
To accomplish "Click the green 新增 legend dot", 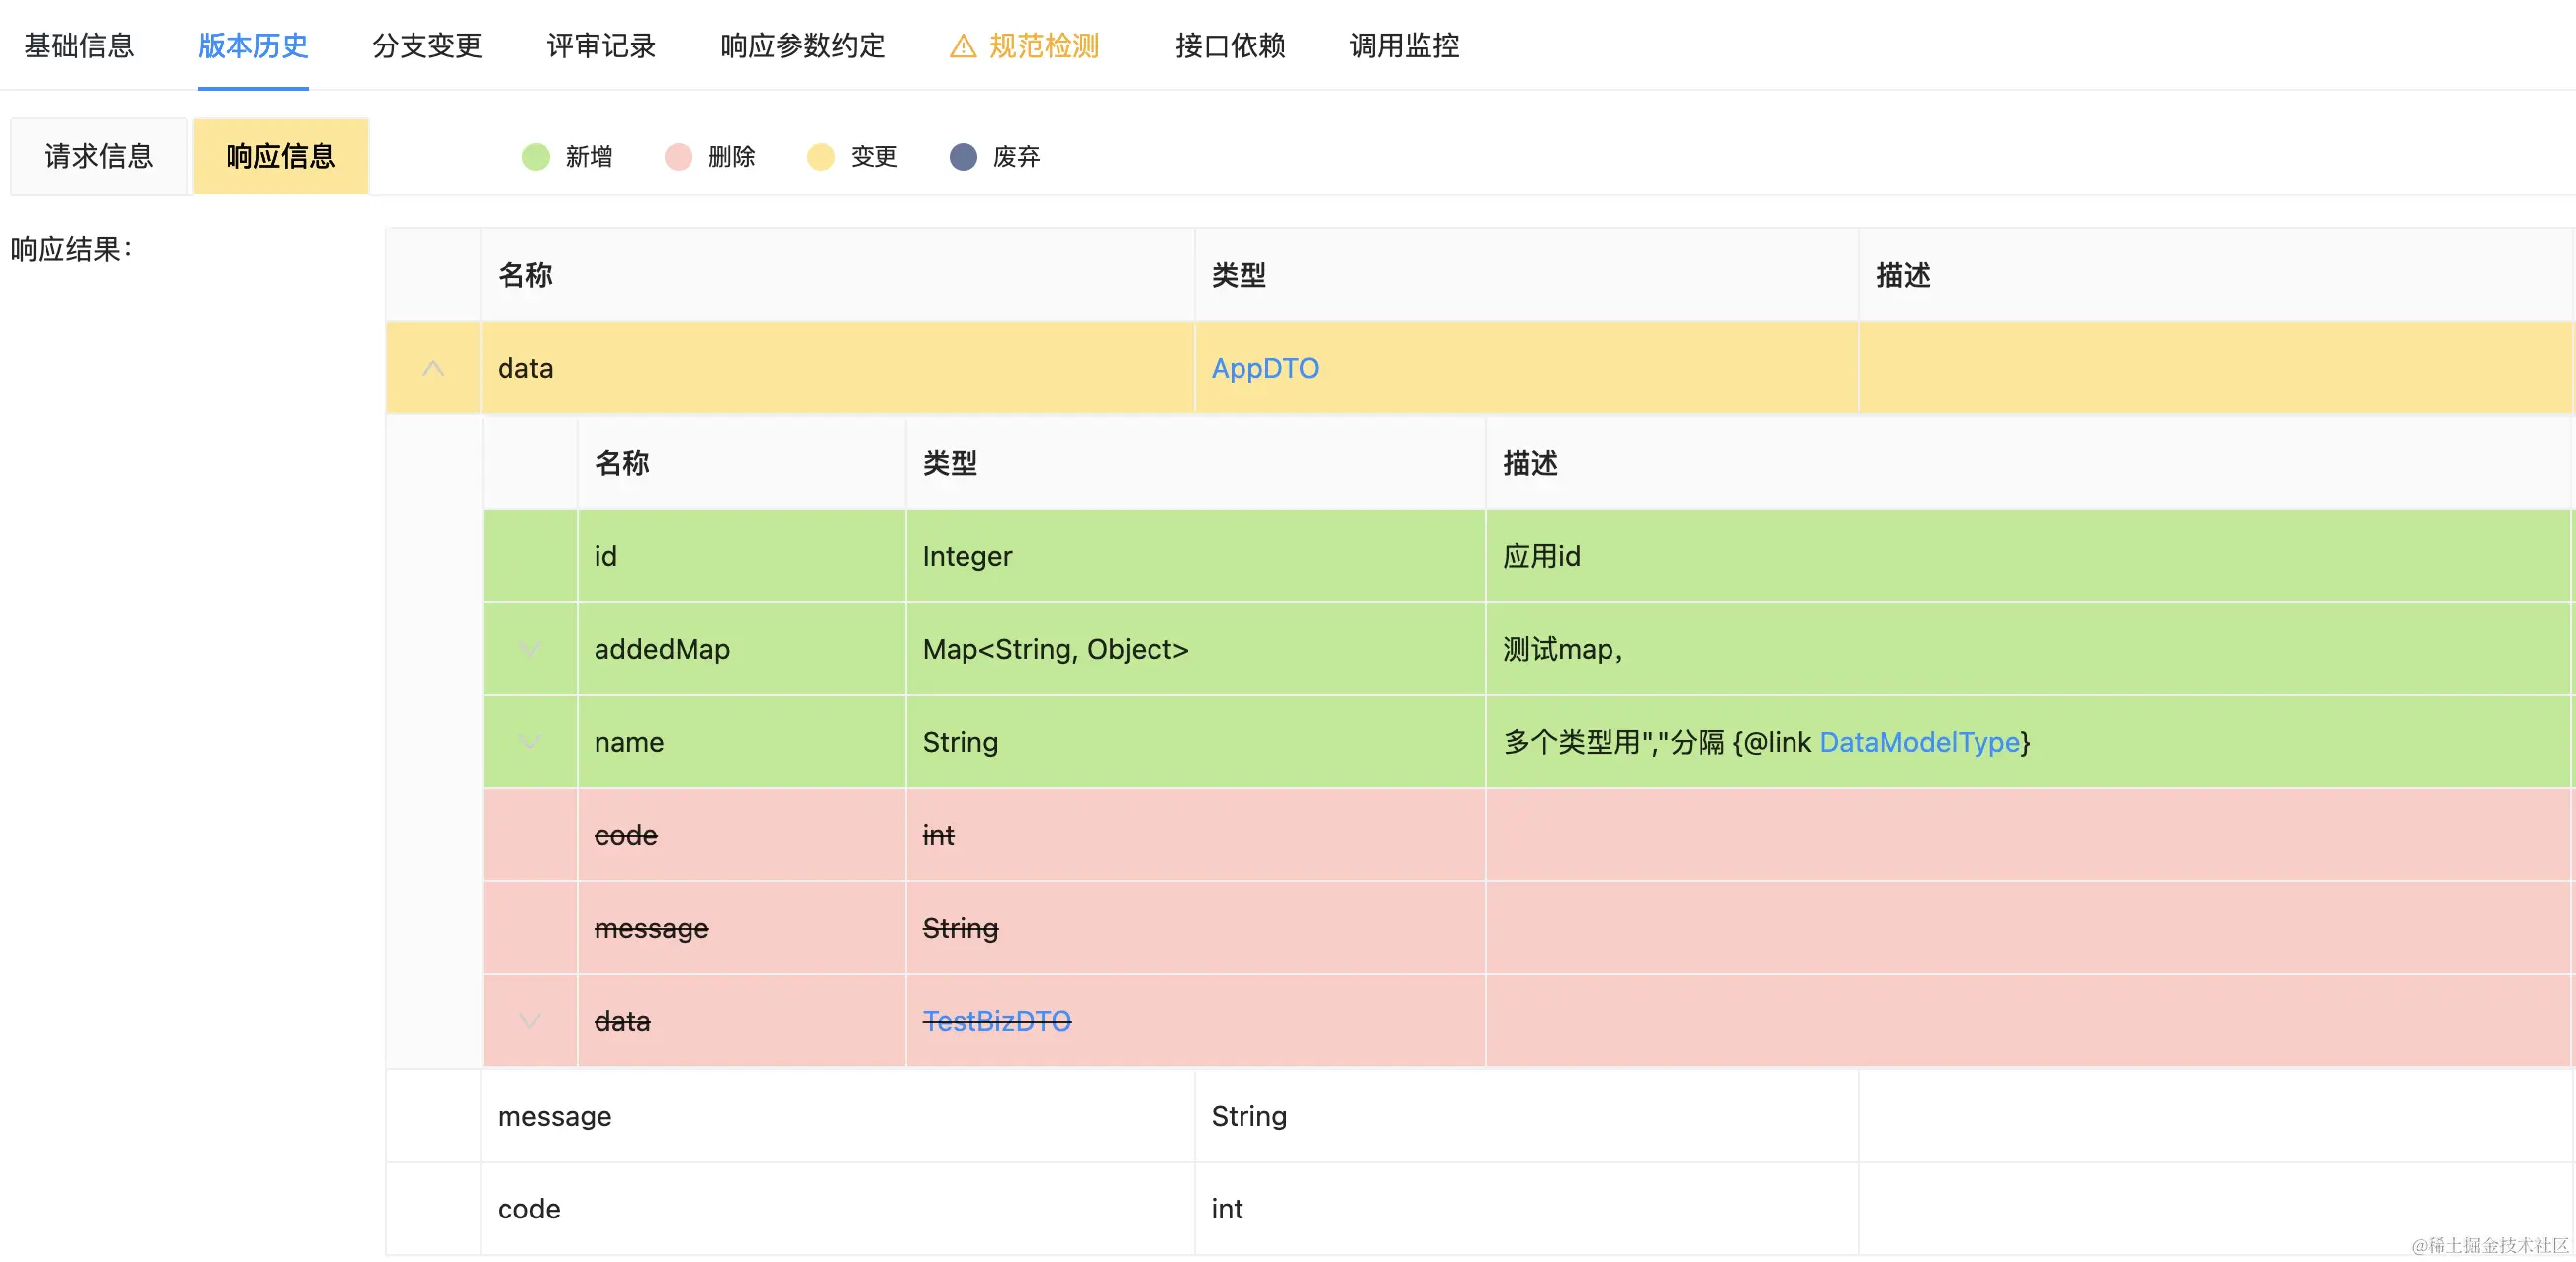I will (x=536, y=157).
